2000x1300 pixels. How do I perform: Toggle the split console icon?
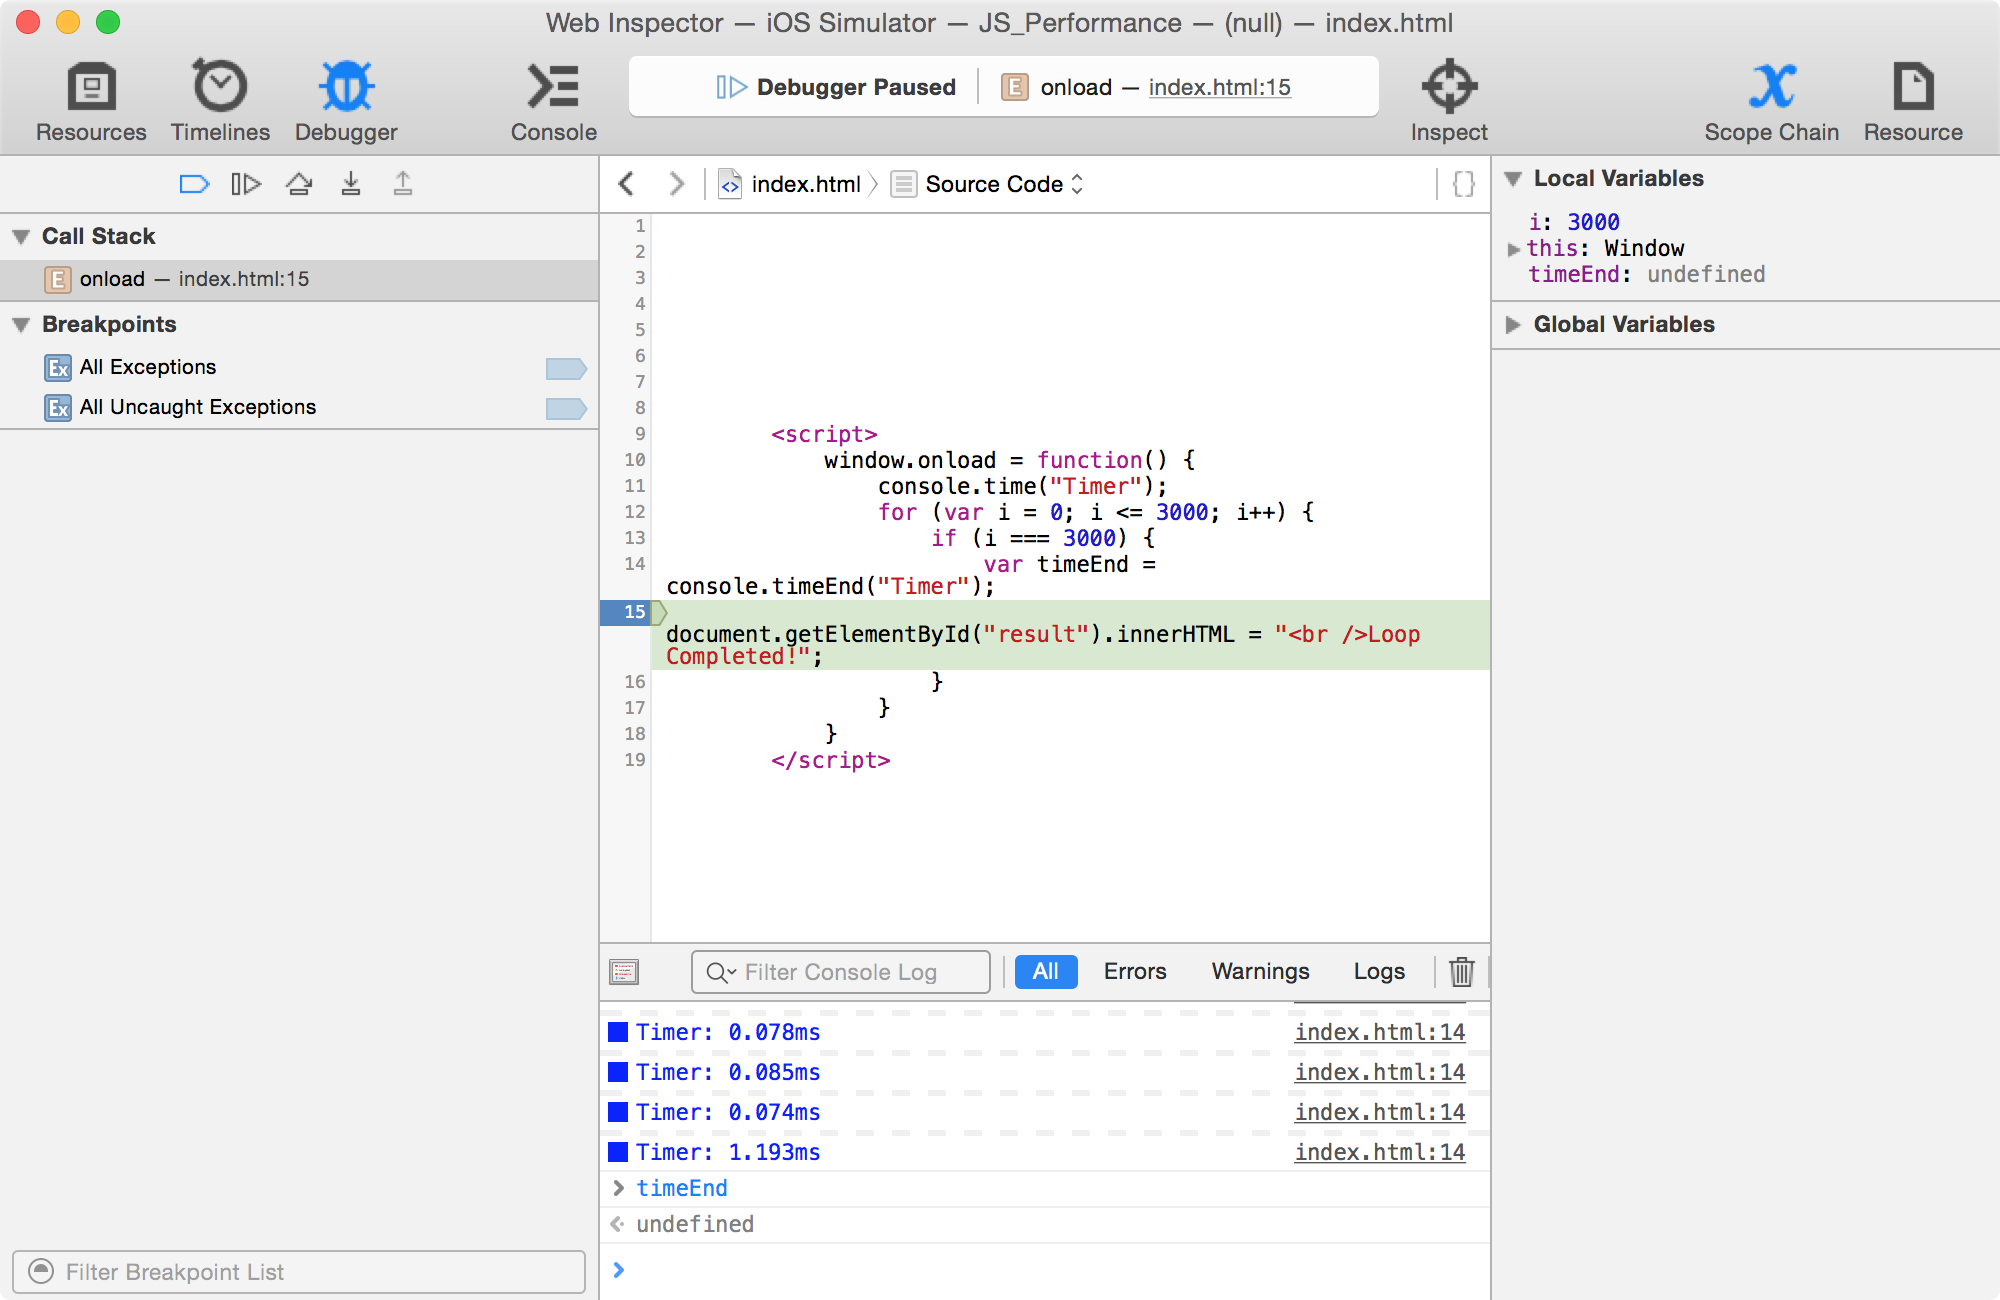pyautogui.click(x=624, y=972)
